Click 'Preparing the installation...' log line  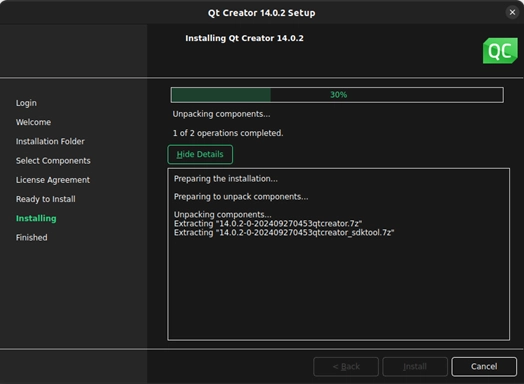coord(226,179)
